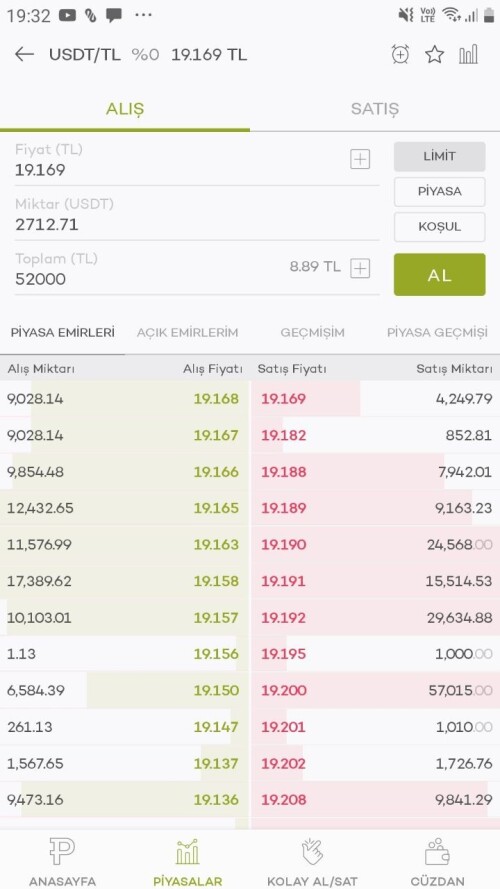Select sell price 19.182 row

point(375,435)
